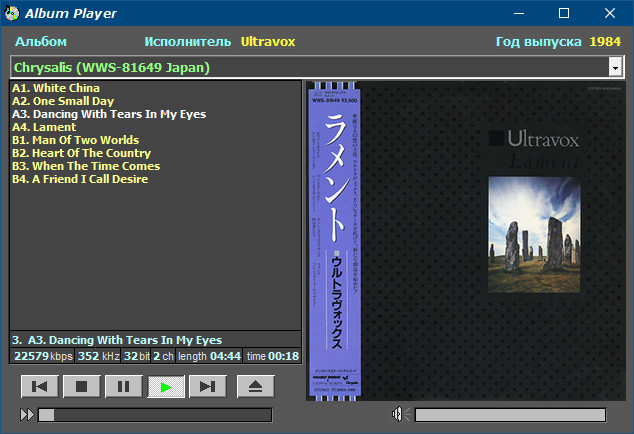This screenshot has width=634, height=434.
Task: Pause the current track
Action: point(124,386)
